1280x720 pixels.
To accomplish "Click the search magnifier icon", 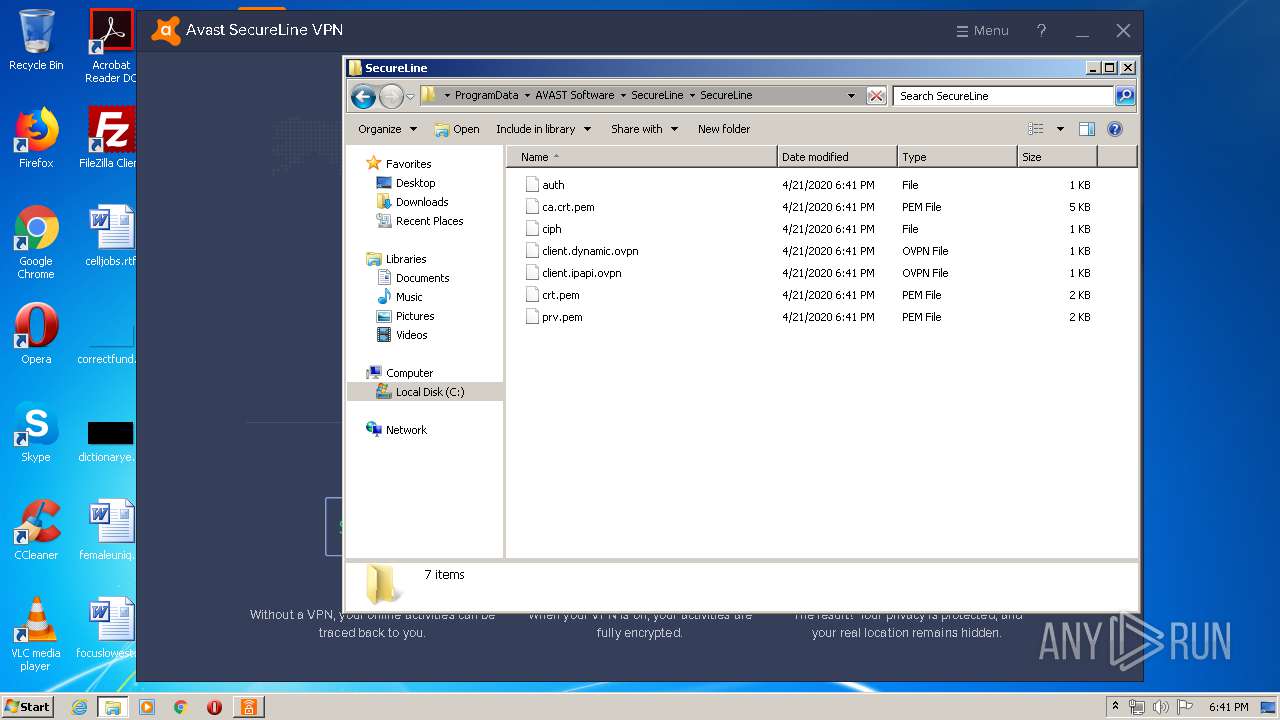I will coord(1125,96).
